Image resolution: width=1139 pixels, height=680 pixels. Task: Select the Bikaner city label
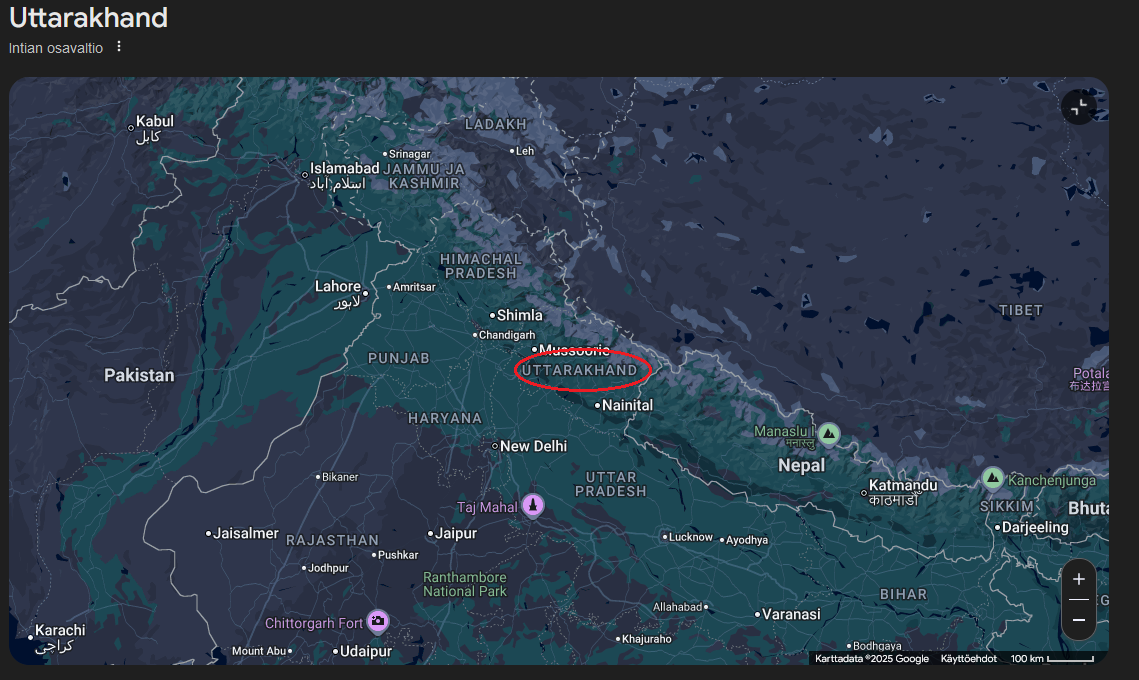(339, 477)
